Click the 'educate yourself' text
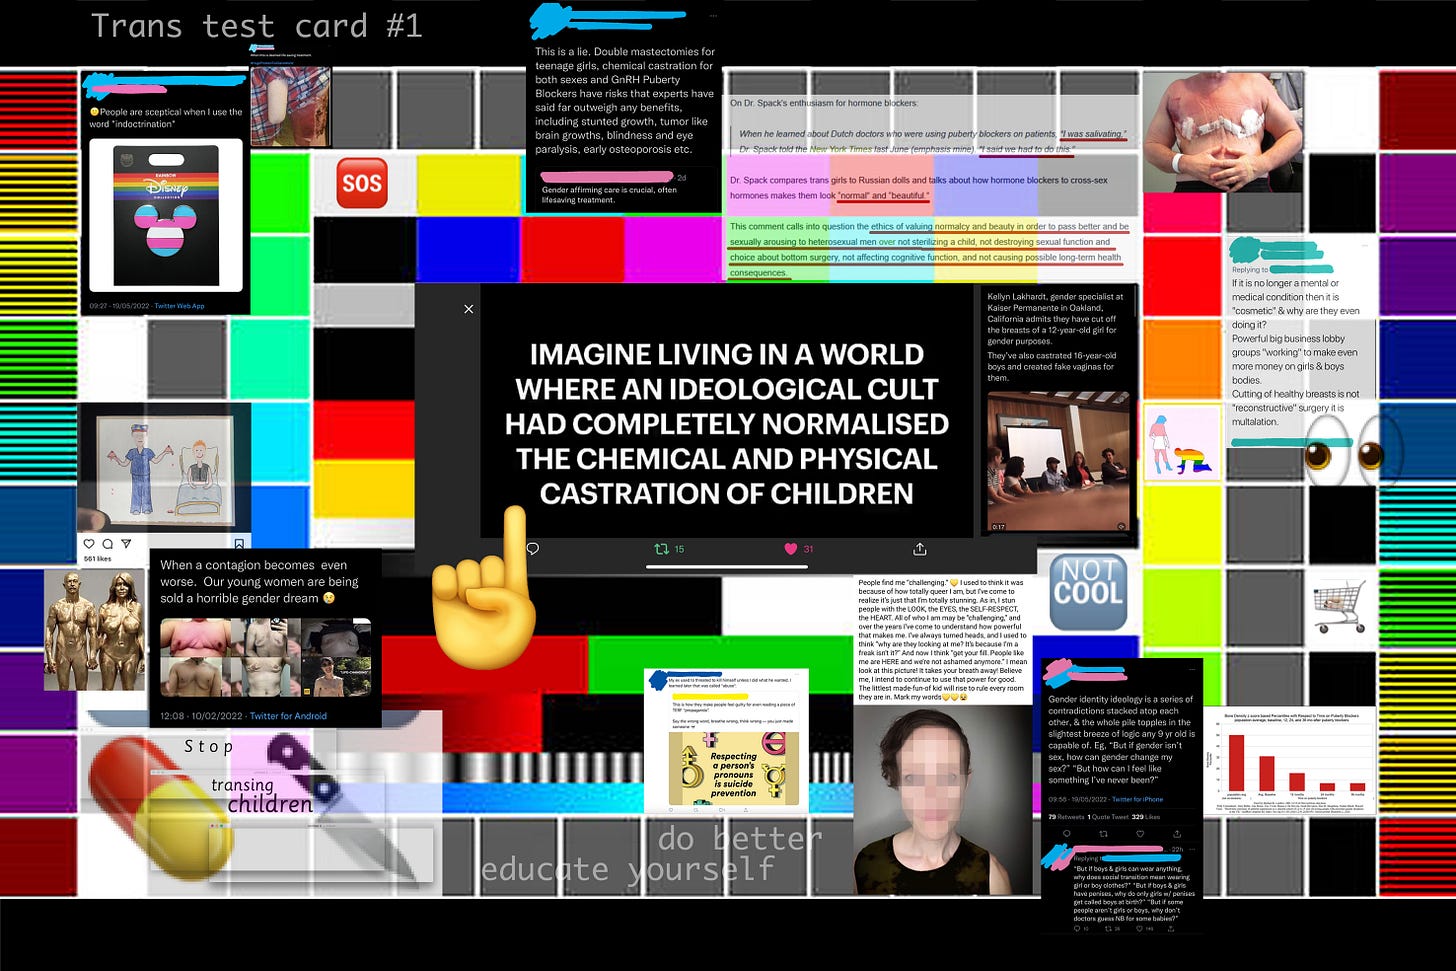The image size is (1456, 971). (x=628, y=869)
